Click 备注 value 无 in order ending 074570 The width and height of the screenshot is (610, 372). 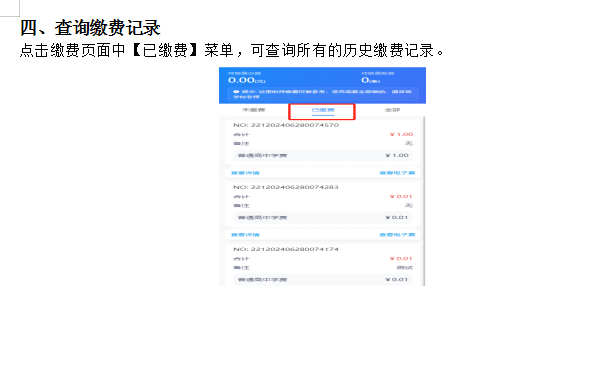(x=409, y=144)
